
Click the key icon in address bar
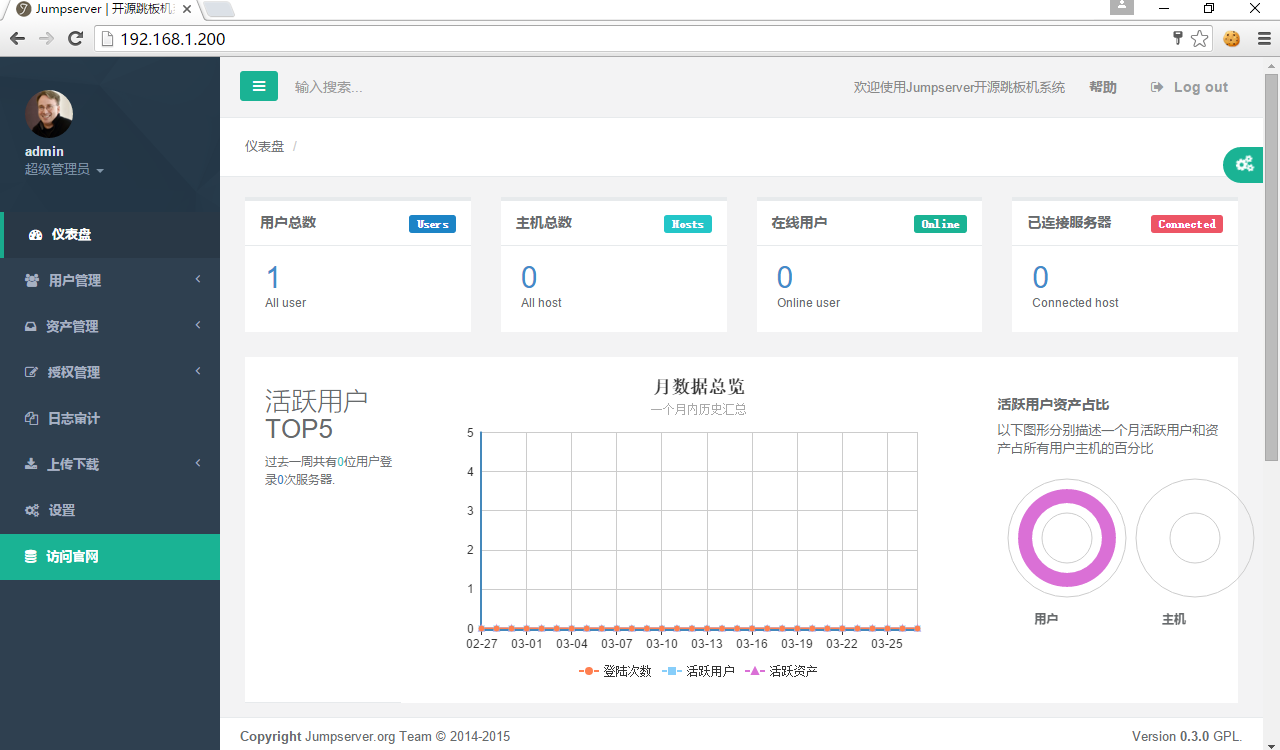point(1178,38)
